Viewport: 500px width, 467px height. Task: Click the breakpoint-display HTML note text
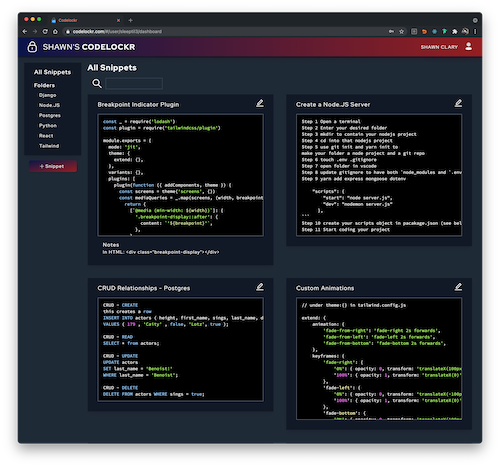tap(161, 252)
